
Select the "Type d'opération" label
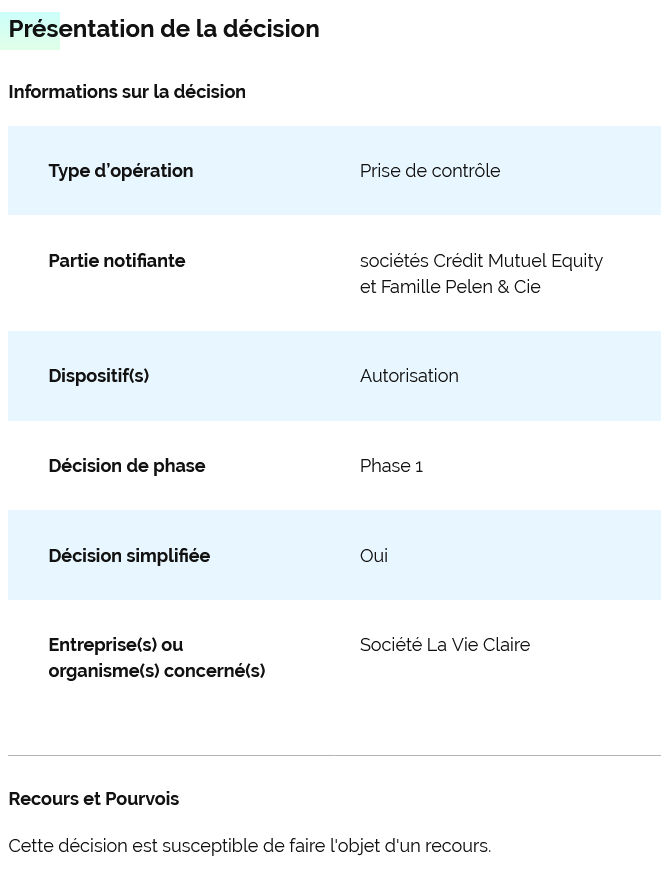pyautogui.click(x=121, y=171)
